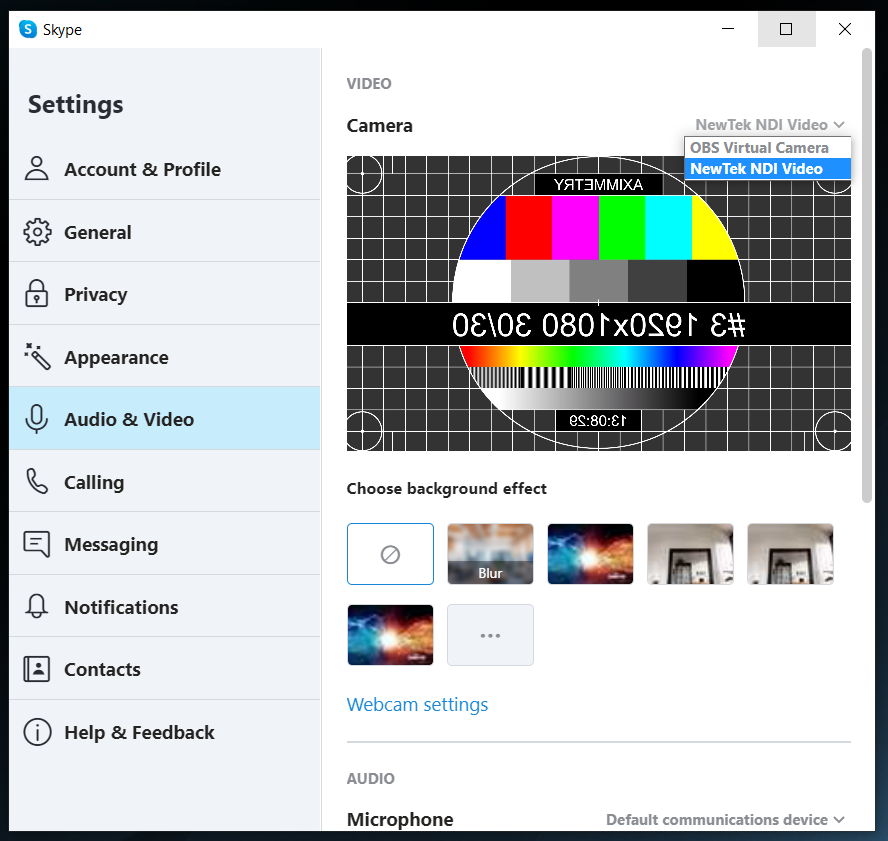Click the Contacts address book icon
This screenshot has height=841, width=888.
[37, 669]
